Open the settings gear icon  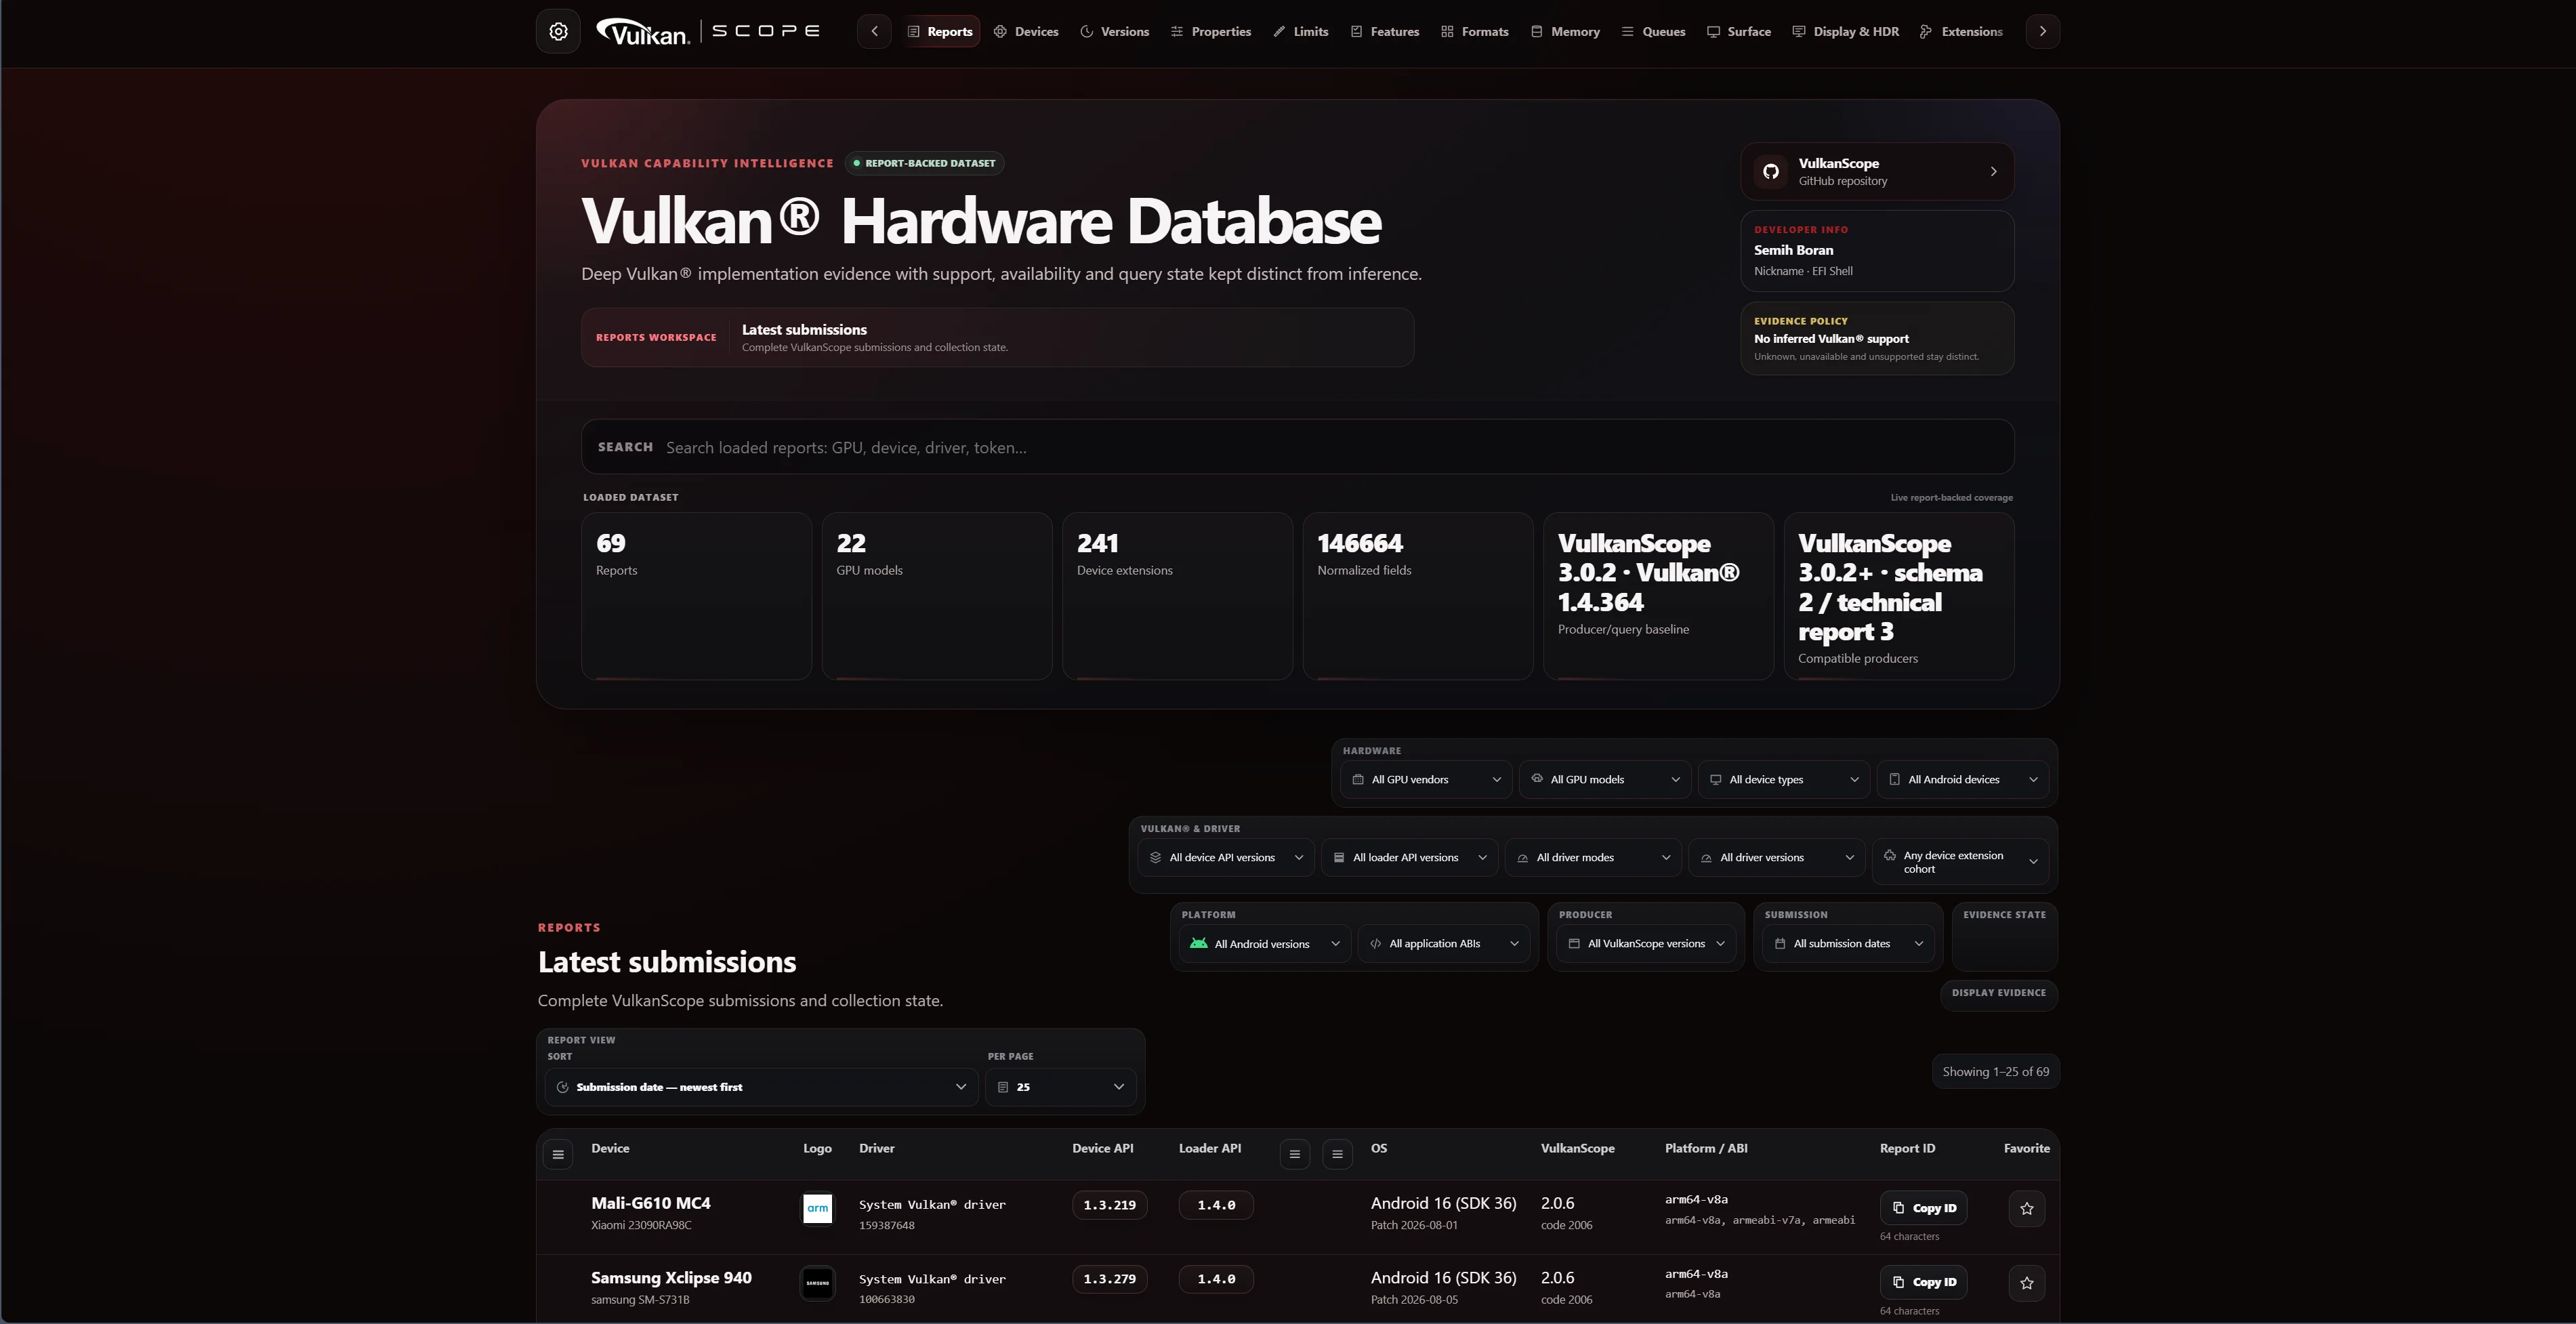point(558,31)
